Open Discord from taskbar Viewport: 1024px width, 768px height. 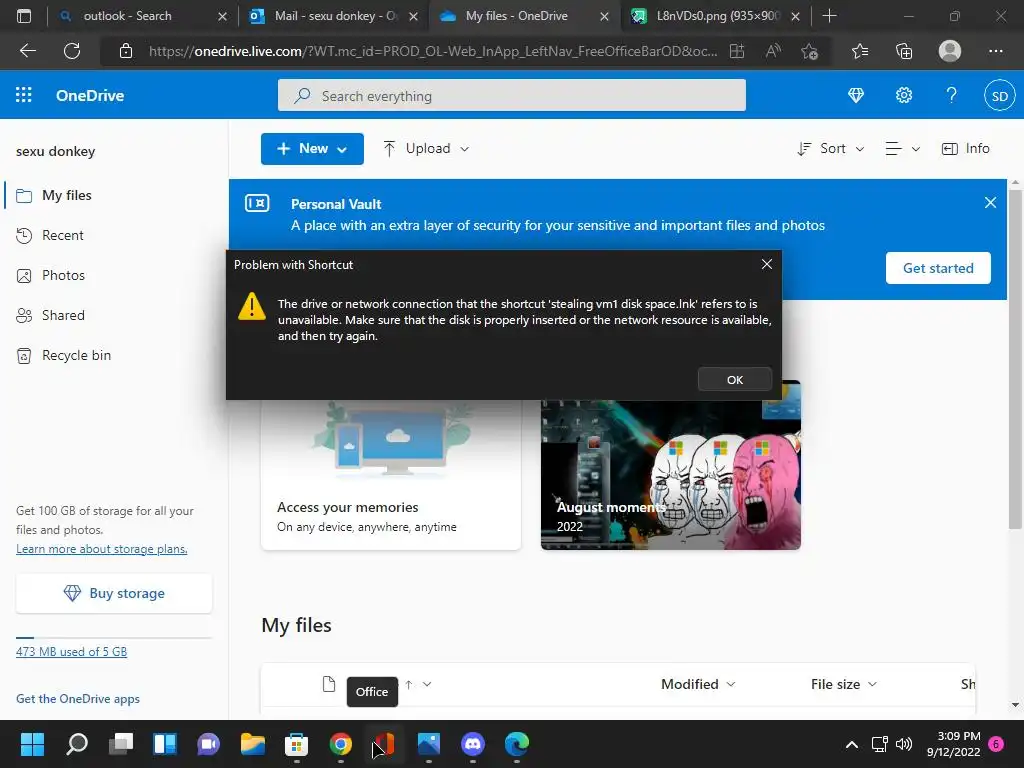click(x=473, y=744)
